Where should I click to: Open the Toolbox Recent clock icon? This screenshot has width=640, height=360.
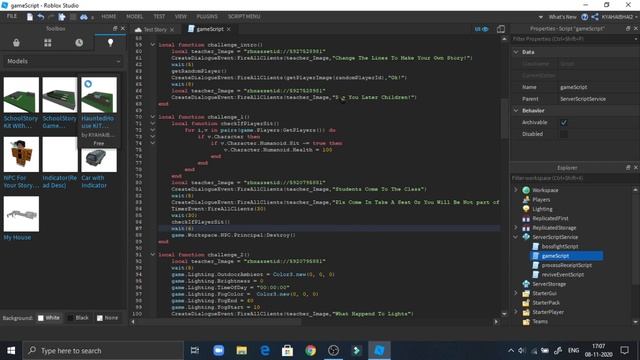(79, 42)
